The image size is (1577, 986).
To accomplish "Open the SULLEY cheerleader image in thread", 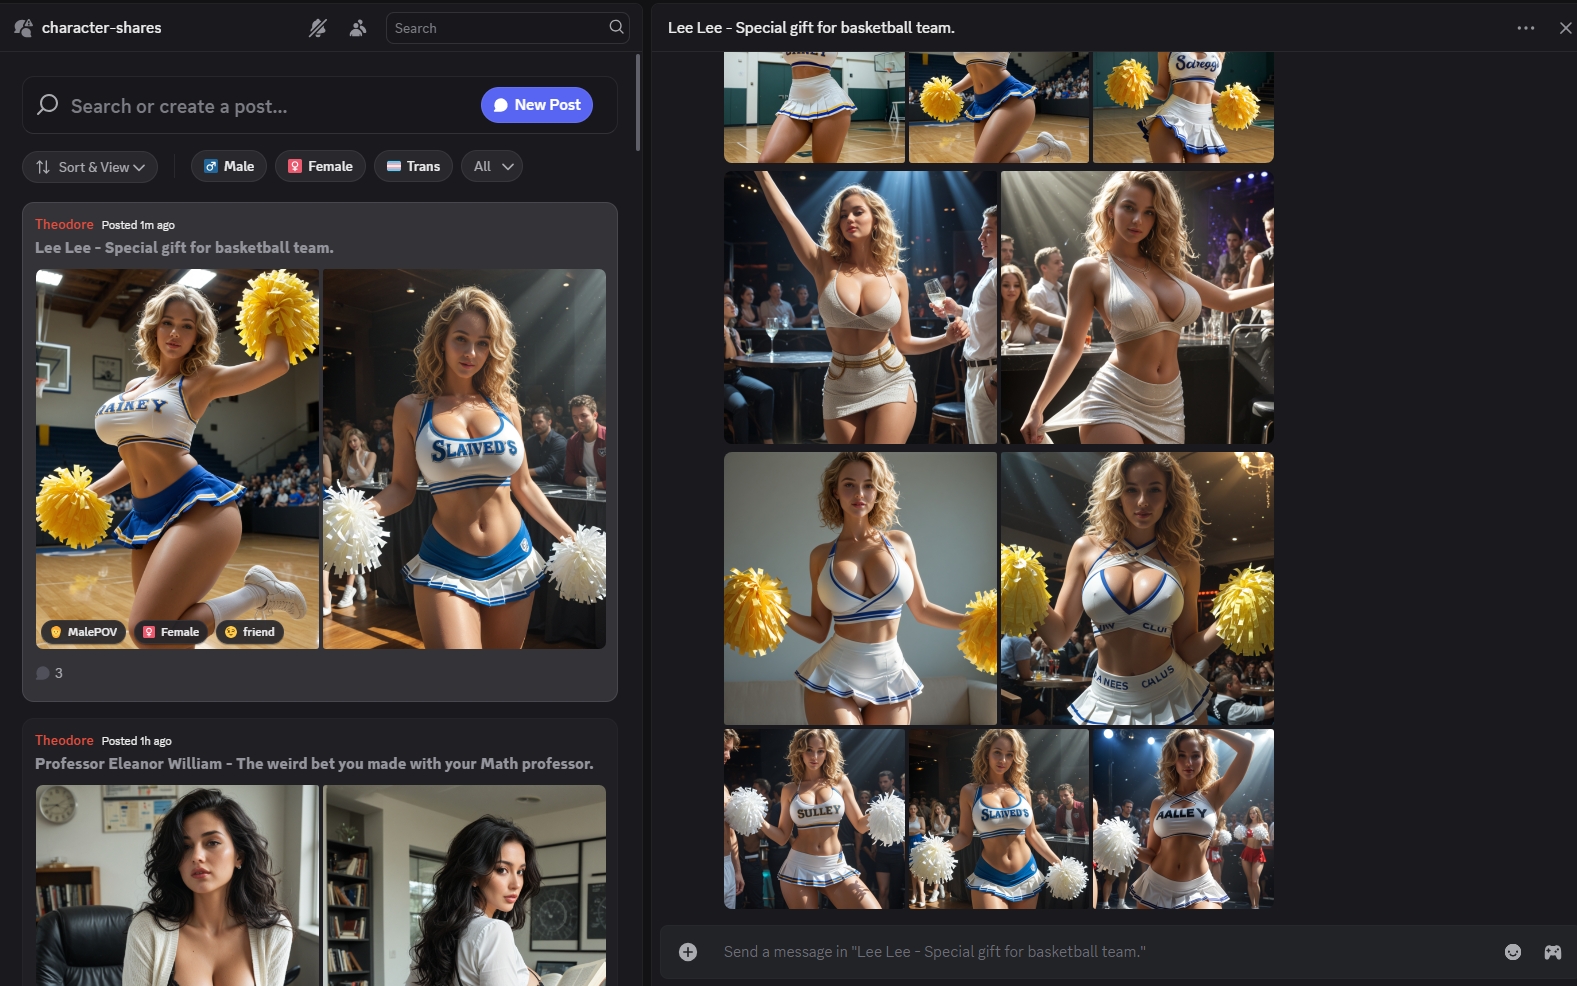I will pyautogui.click(x=814, y=819).
